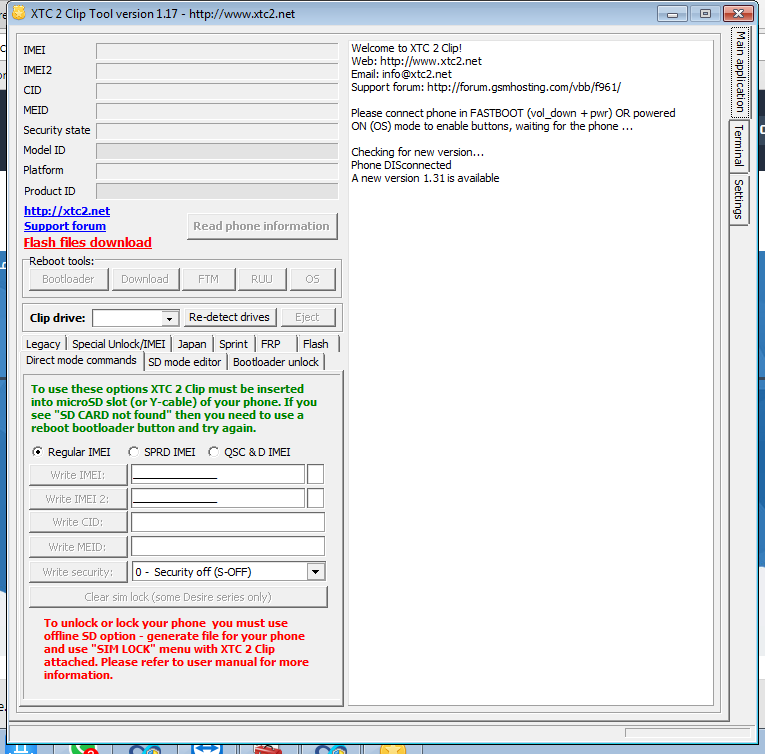Select the Direct mode commands tab
765x754 pixels.
coord(81,361)
